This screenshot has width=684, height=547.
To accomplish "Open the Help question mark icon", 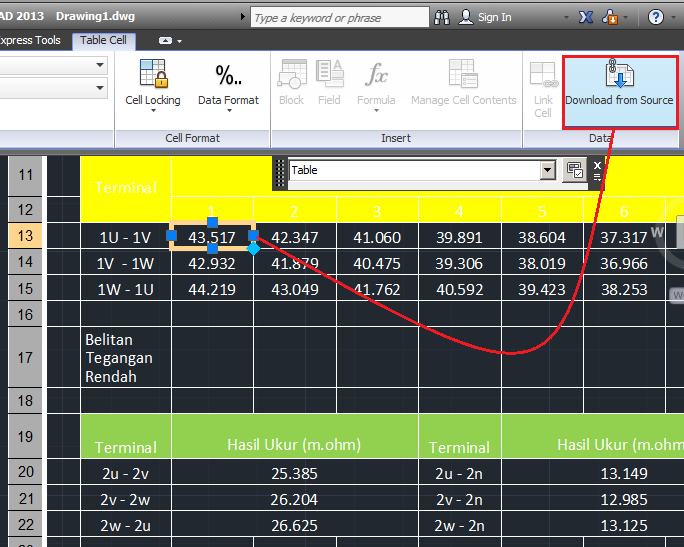I will click(656, 17).
